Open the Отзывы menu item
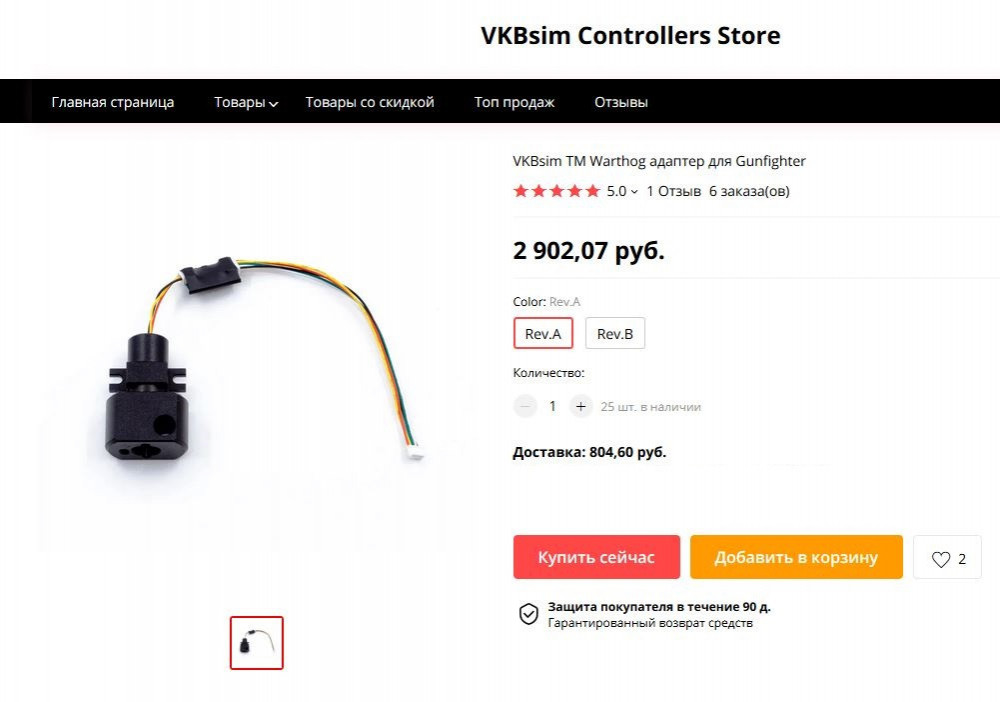Viewport: 1000px width, 702px height. coord(621,102)
